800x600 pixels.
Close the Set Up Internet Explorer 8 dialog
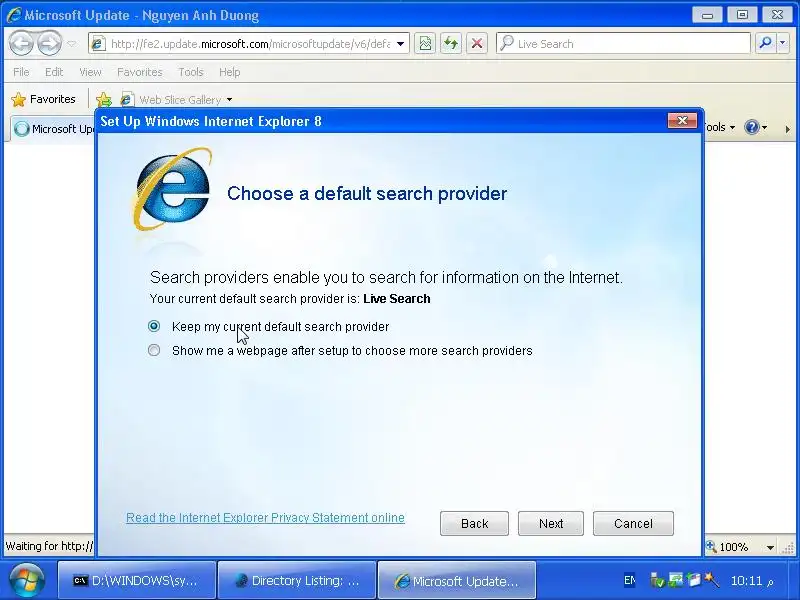(x=682, y=120)
